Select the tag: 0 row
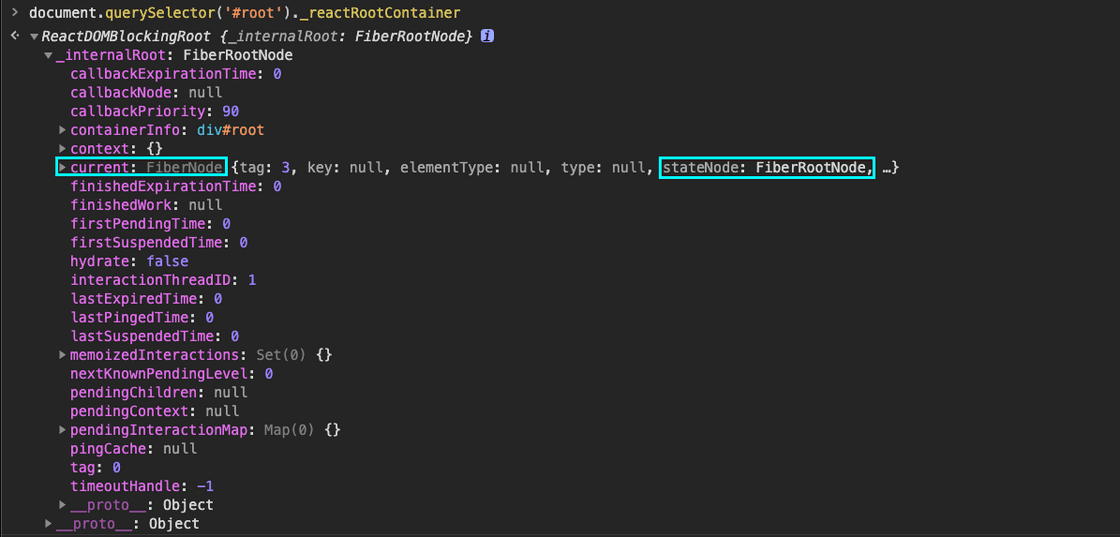Screen dimensions: 1120x537 pyautogui.click(x=95, y=468)
